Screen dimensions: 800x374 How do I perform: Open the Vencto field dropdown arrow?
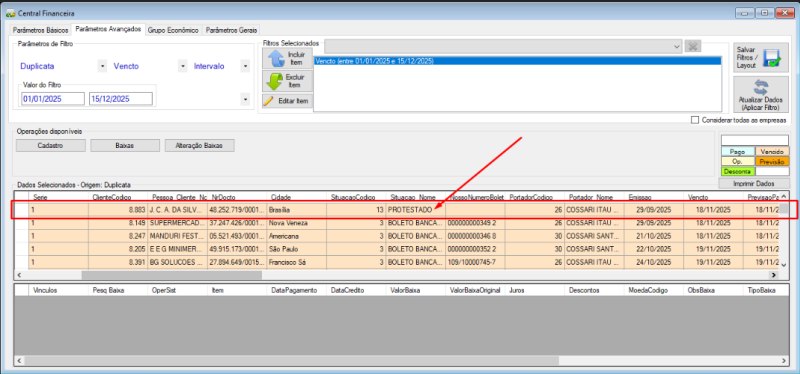(x=183, y=66)
